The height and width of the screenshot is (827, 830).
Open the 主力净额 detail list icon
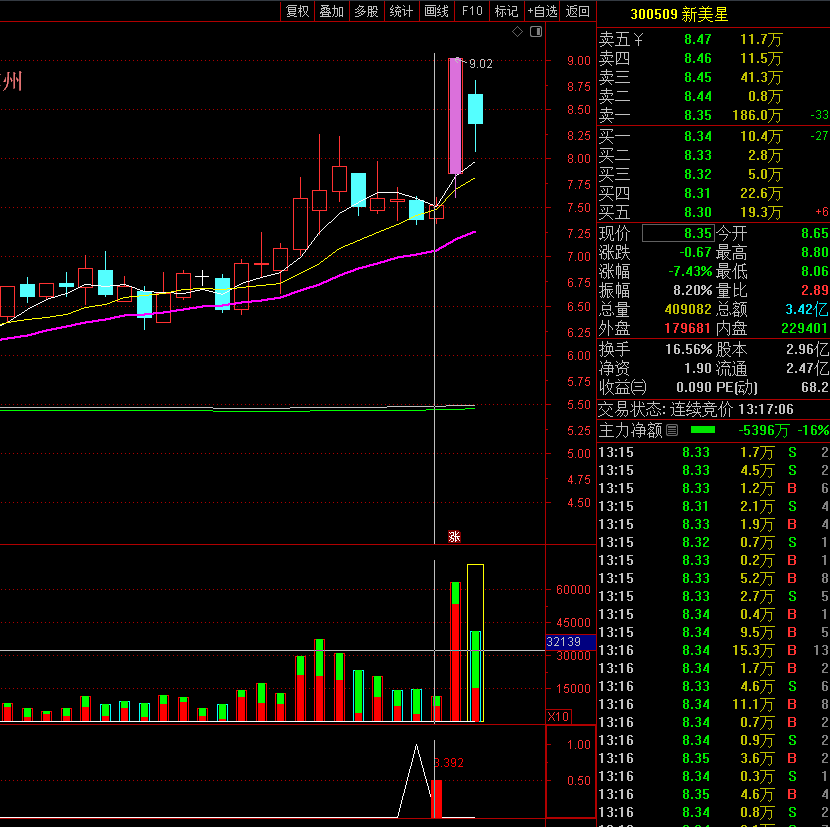(x=672, y=430)
